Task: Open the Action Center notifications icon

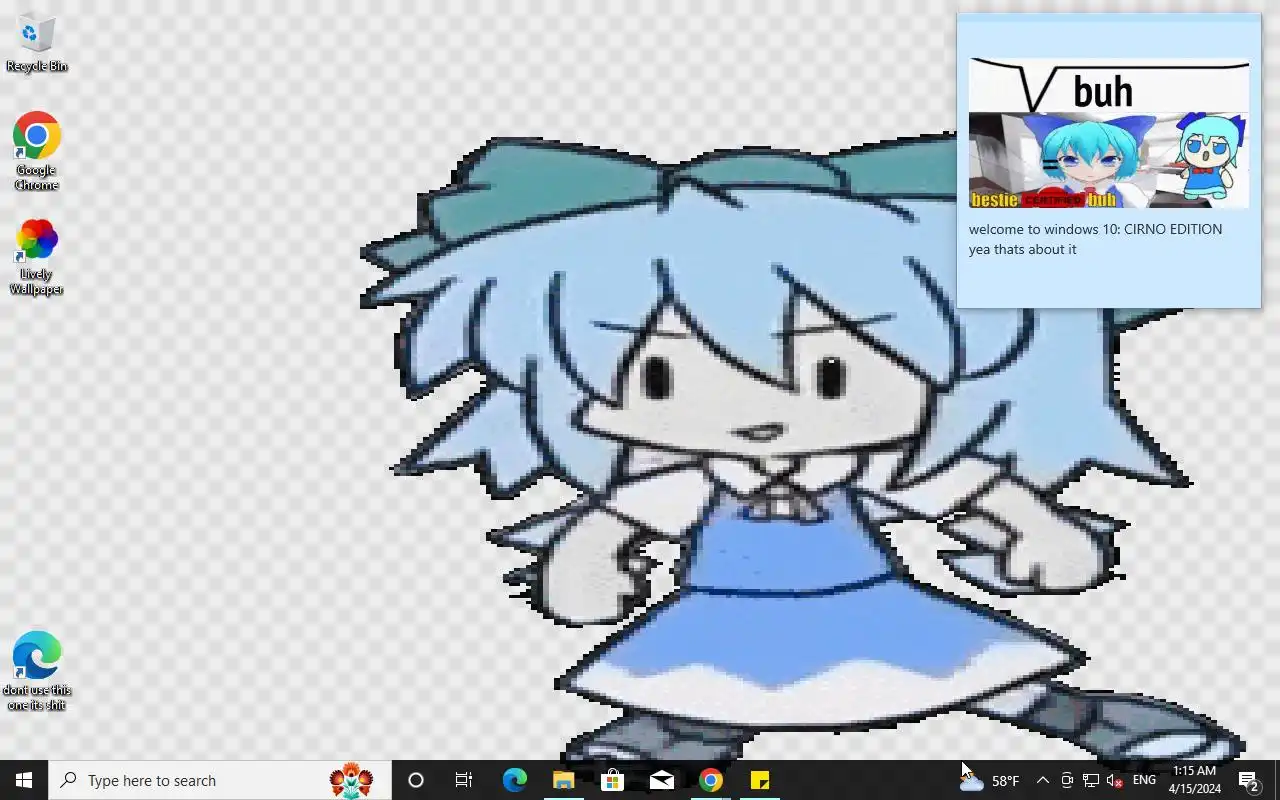Action: (1249, 780)
